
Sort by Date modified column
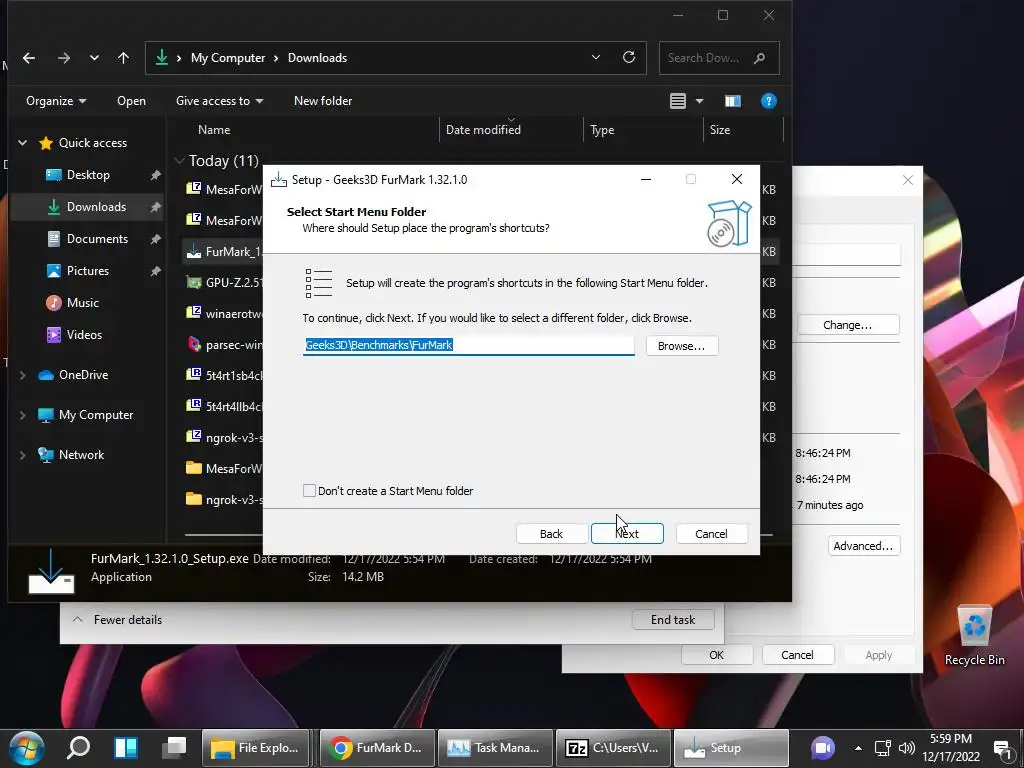point(483,129)
